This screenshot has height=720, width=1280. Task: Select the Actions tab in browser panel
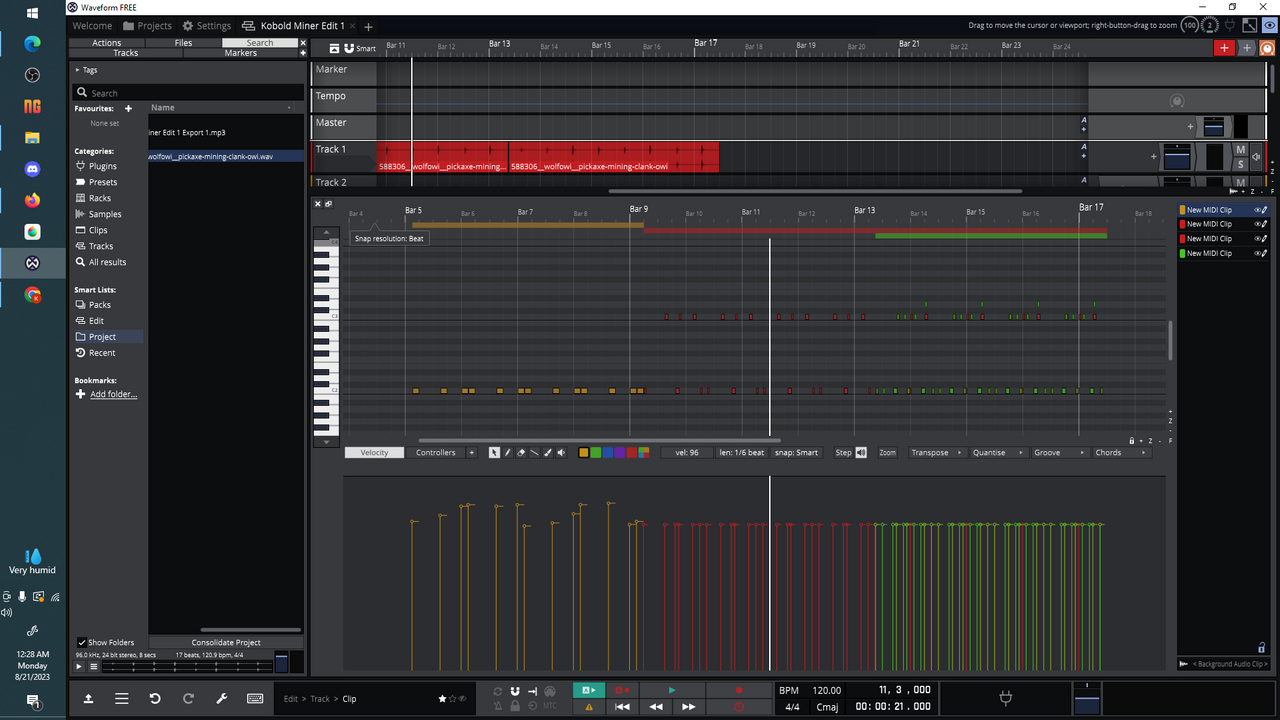[107, 43]
